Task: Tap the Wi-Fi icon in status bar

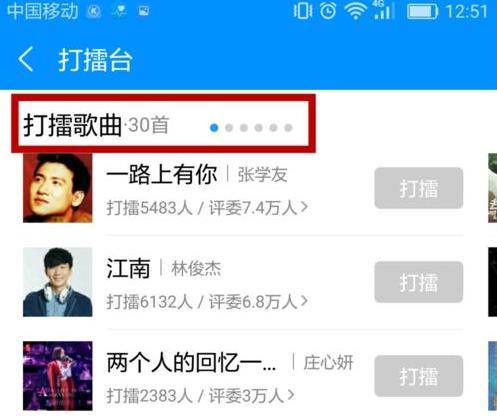Action: tap(356, 12)
